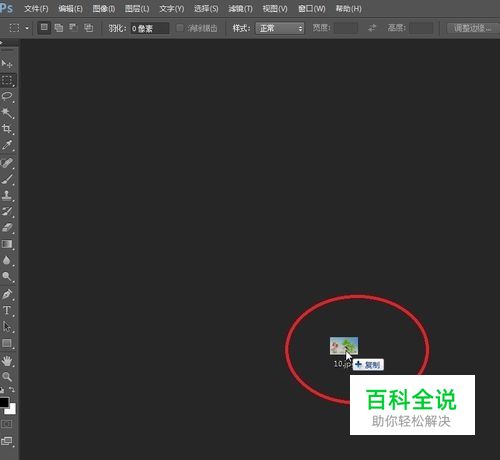The image size is (500, 460).
Task: Open the 图像(I) menu
Action: [104, 9]
